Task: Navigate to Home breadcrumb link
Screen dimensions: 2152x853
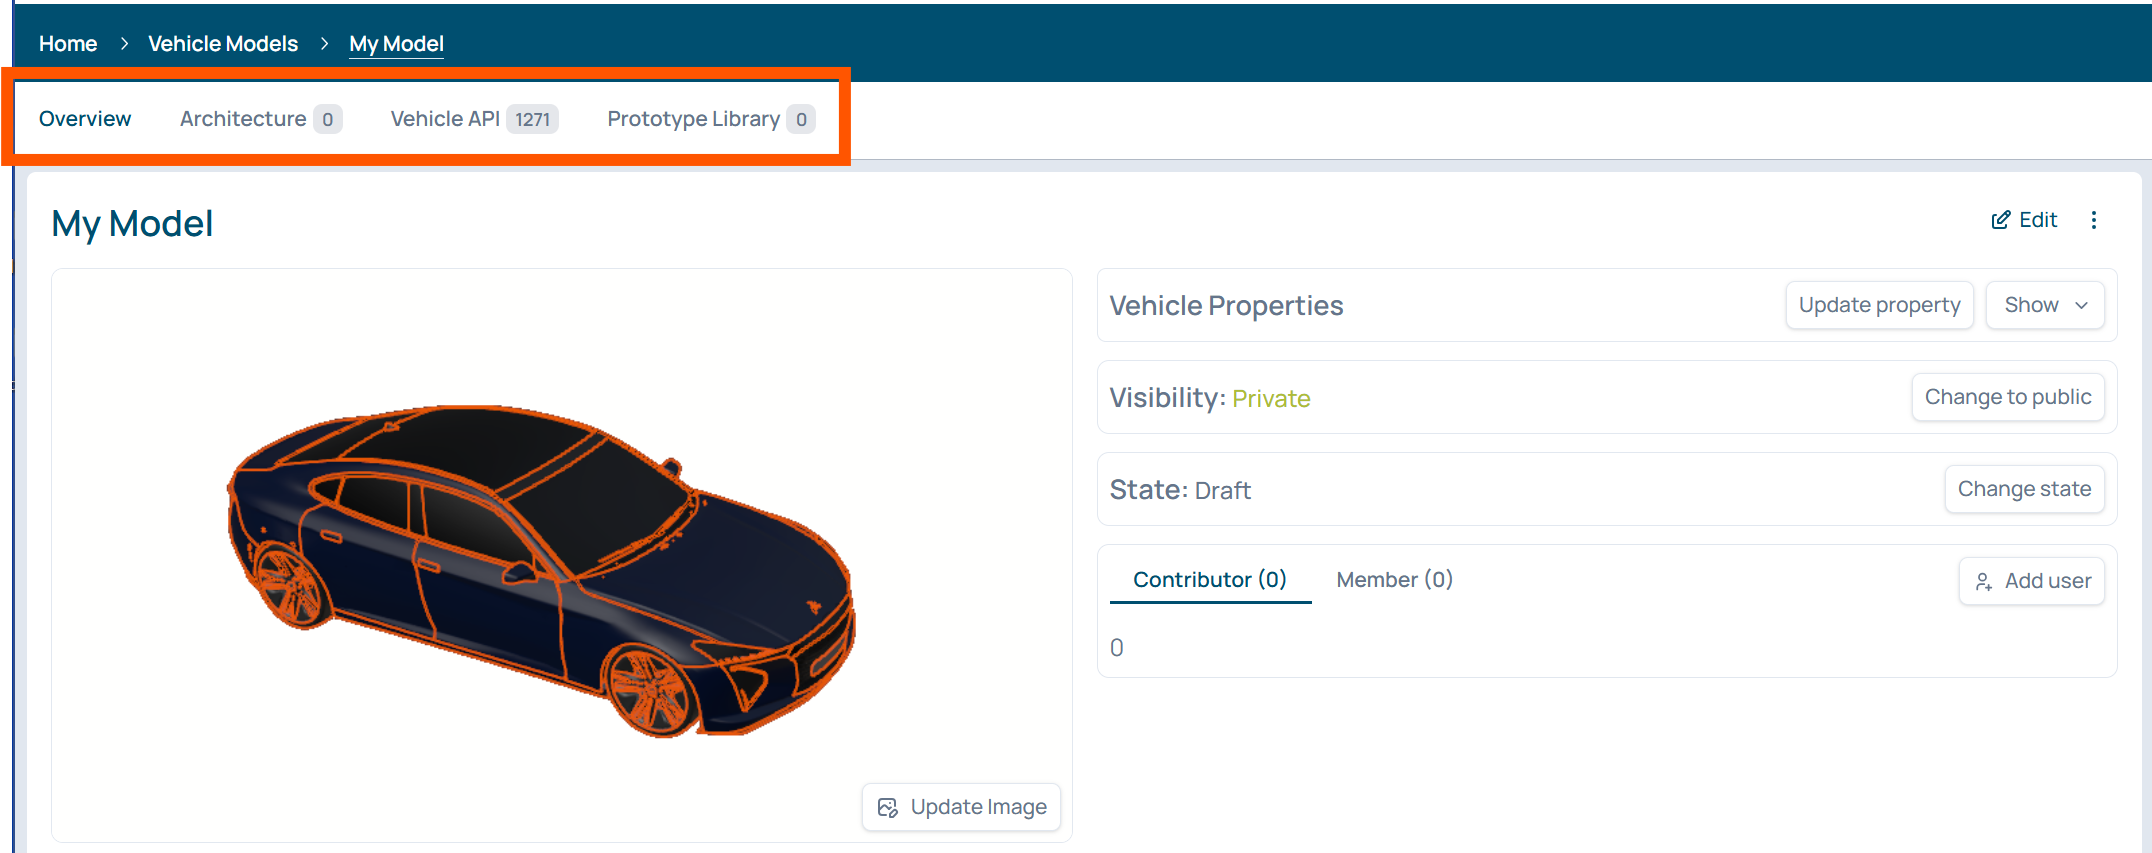Action: pos(68,44)
